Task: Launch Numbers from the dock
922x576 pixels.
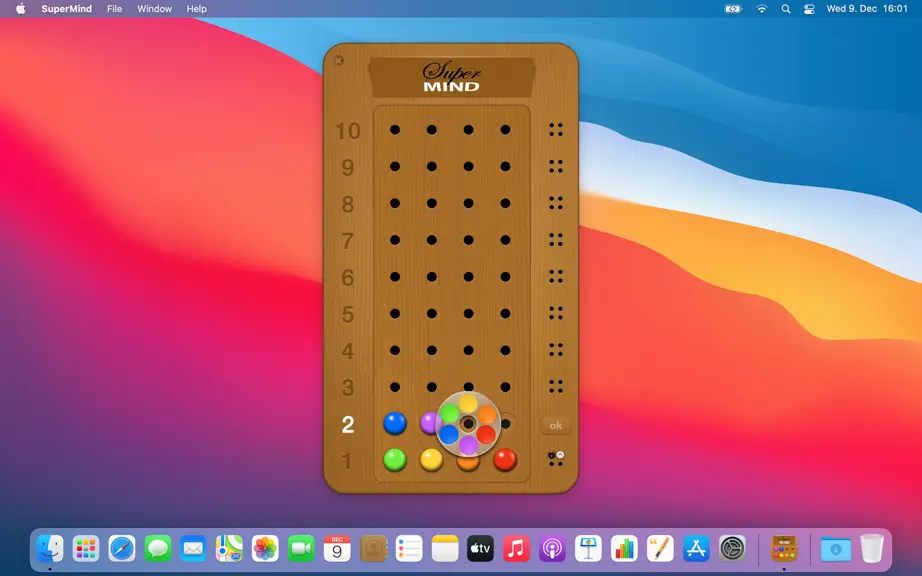Action: pyautogui.click(x=624, y=549)
